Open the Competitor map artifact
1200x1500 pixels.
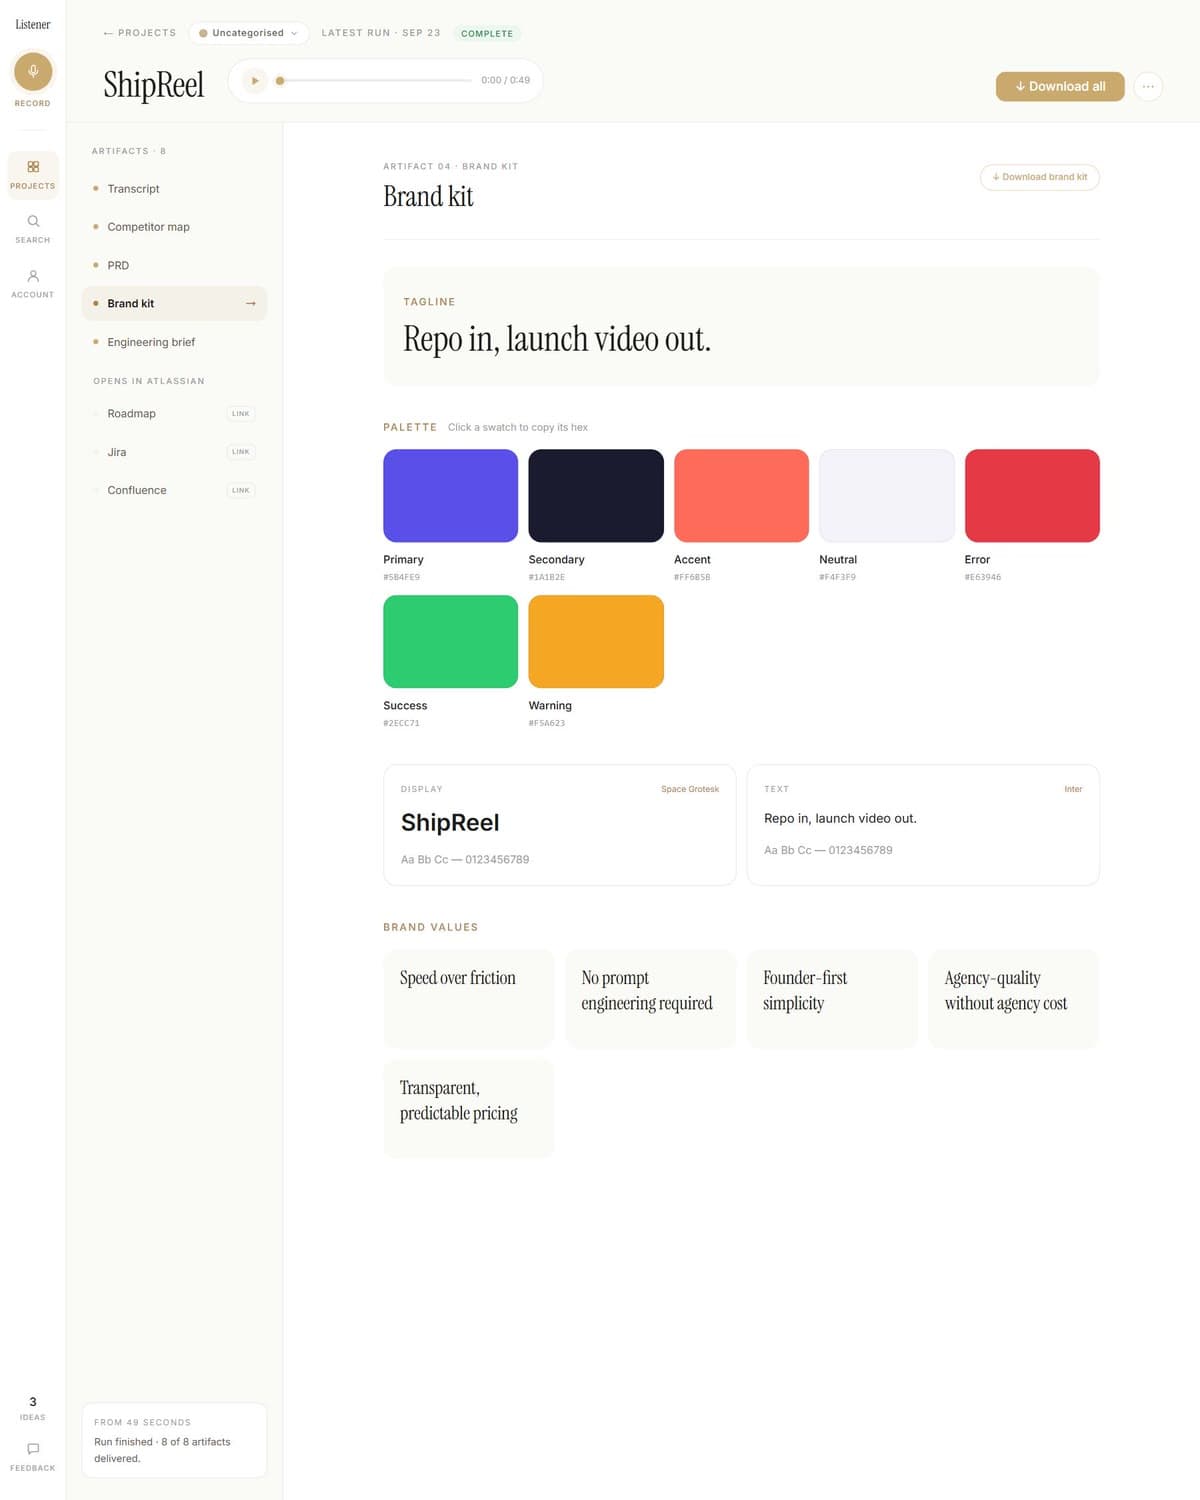coord(174,227)
